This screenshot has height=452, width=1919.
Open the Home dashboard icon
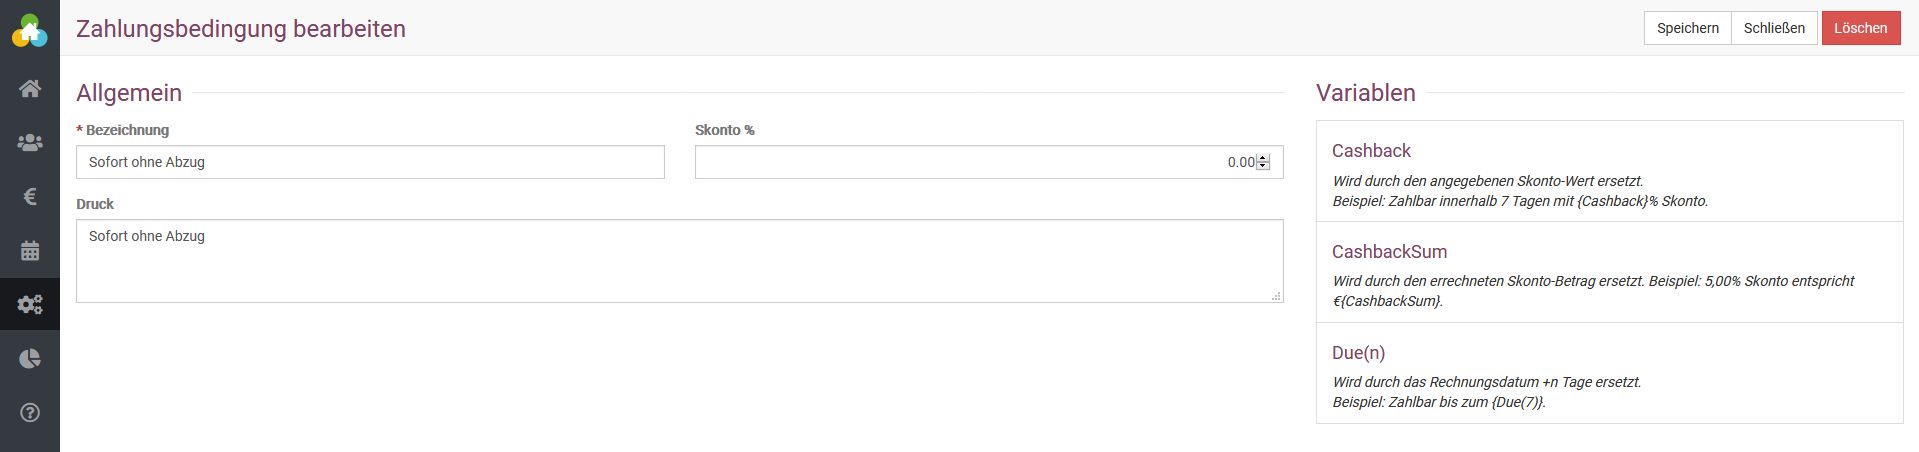coord(30,89)
